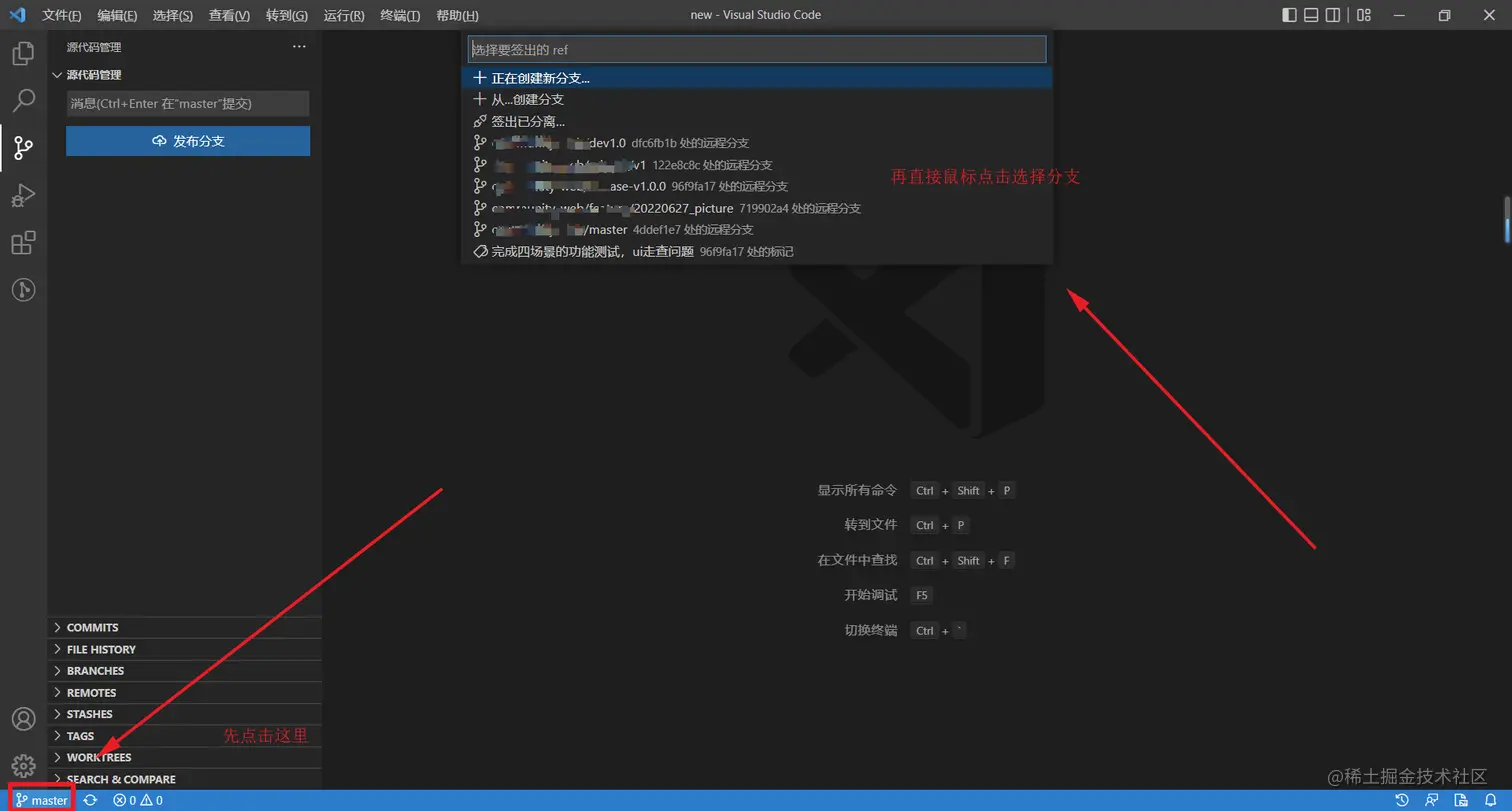Open the 帮助(H) menu
Image resolution: width=1512 pixels, height=811 pixels.
click(457, 15)
